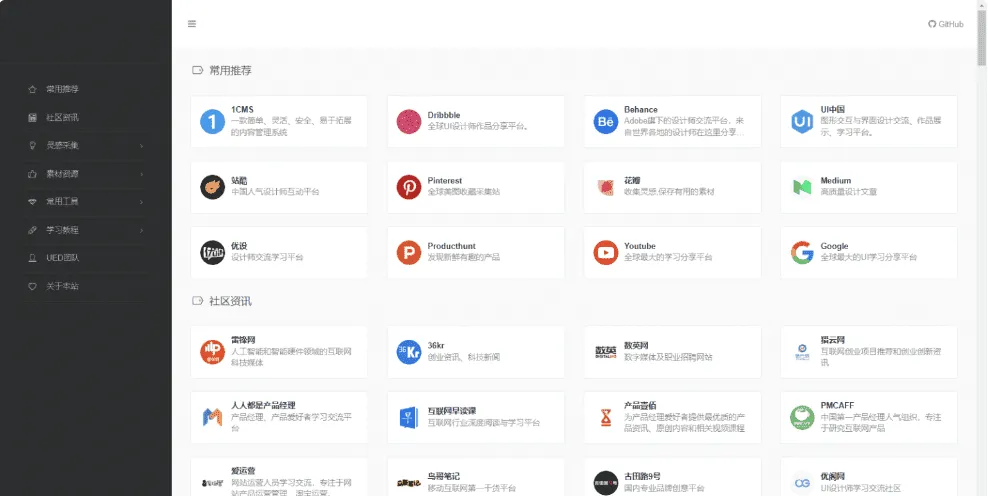Click the star icon beside 常用推荐
The image size is (988, 496).
tap(32, 89)
